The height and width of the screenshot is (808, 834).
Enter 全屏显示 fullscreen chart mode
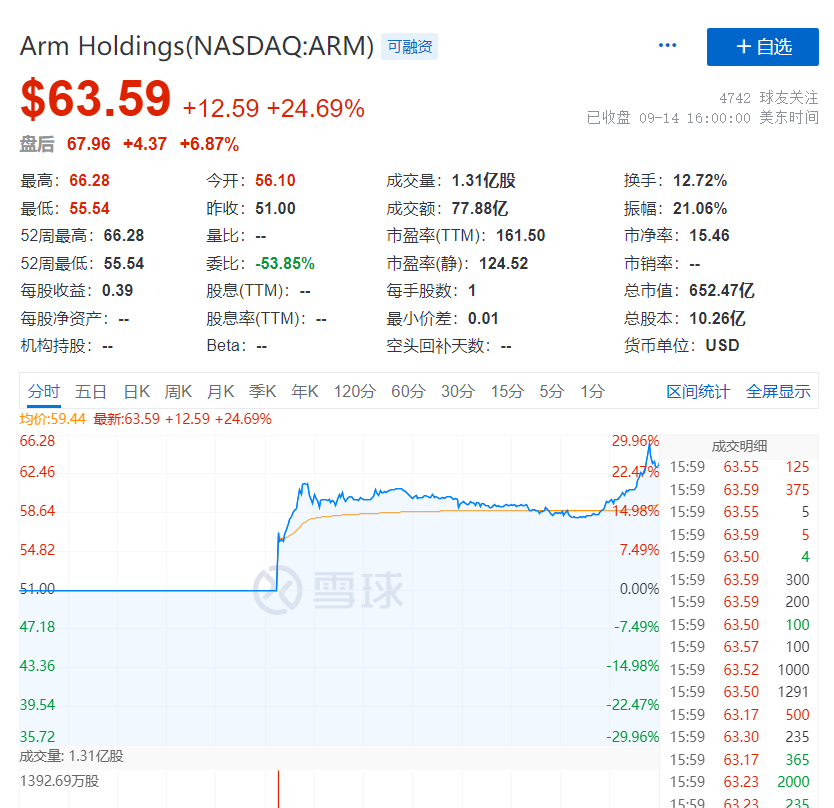(778, 392)
